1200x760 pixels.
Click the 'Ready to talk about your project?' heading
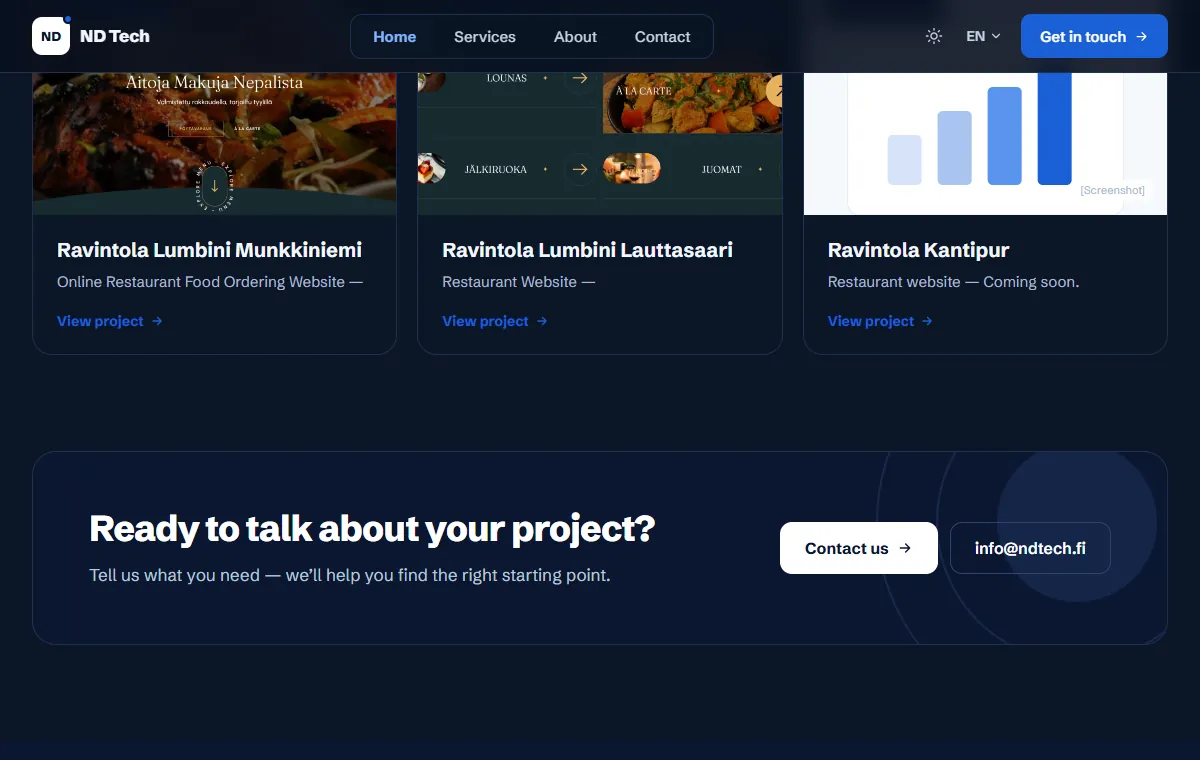click(372, 528)
